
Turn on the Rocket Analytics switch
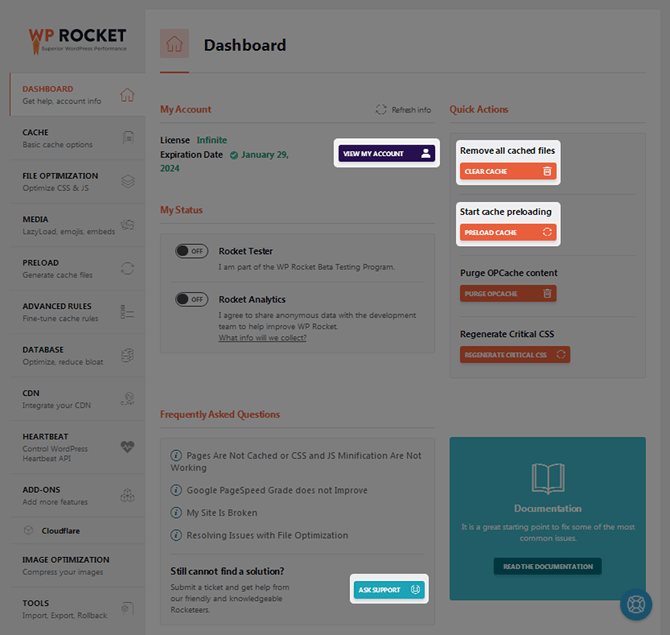coord(191,299)
